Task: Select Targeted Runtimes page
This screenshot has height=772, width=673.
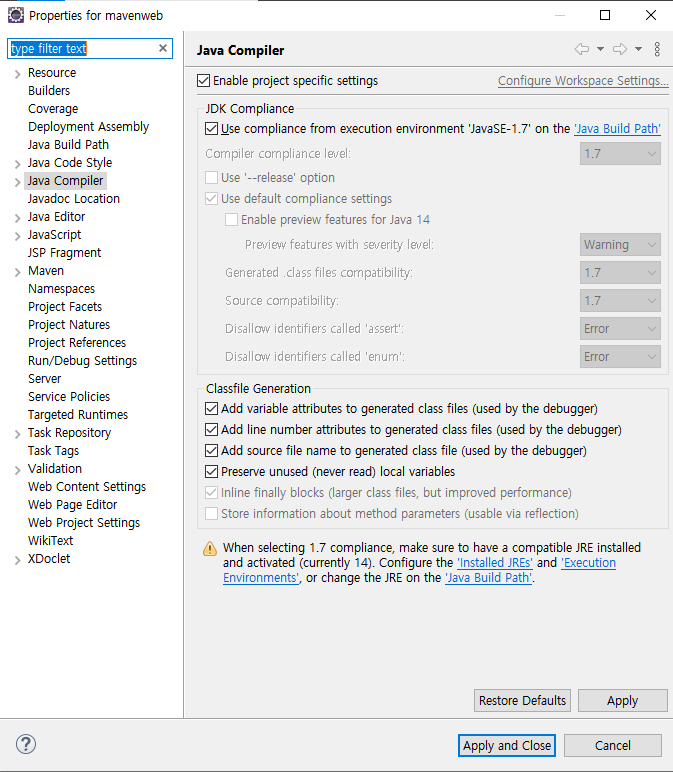Action: click(x=77, y=415)
